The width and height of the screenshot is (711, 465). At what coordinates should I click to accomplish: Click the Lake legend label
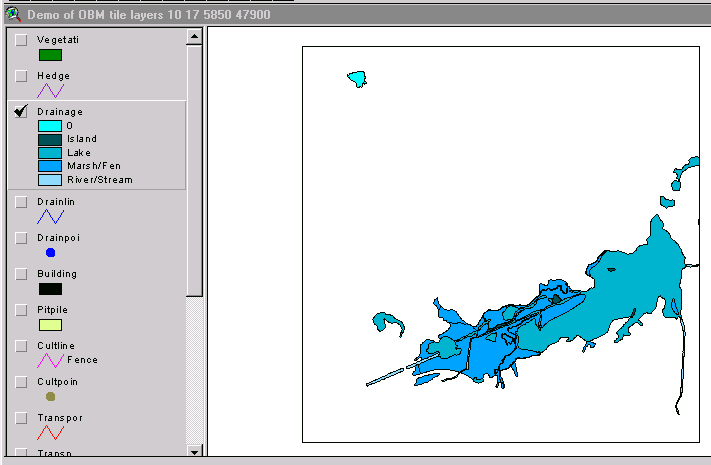pos(79,153)
